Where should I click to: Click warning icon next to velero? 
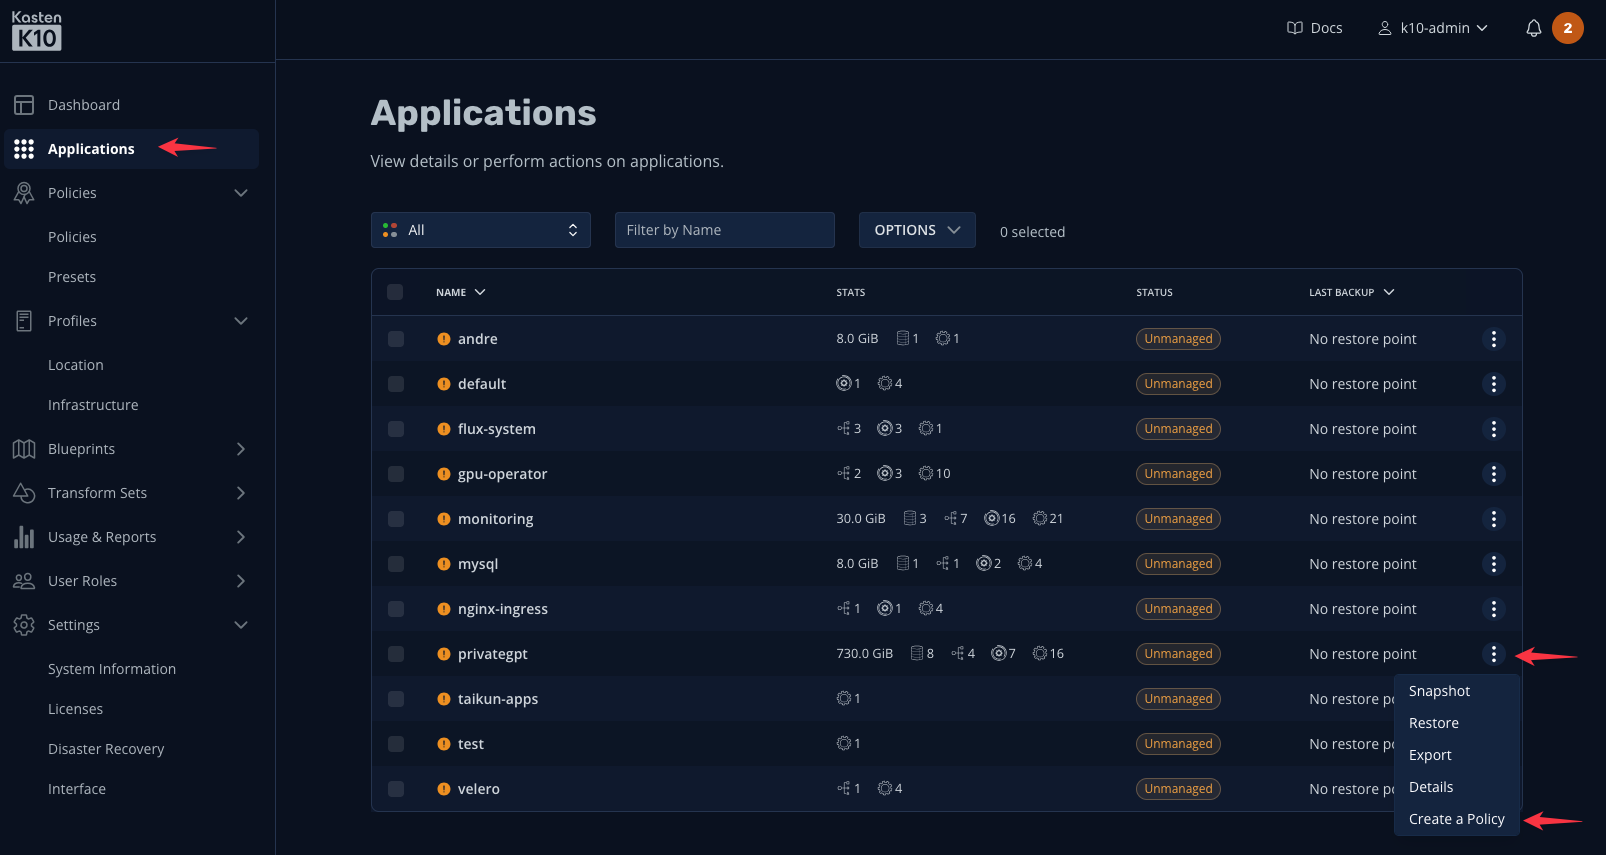(x=443, y=789)
